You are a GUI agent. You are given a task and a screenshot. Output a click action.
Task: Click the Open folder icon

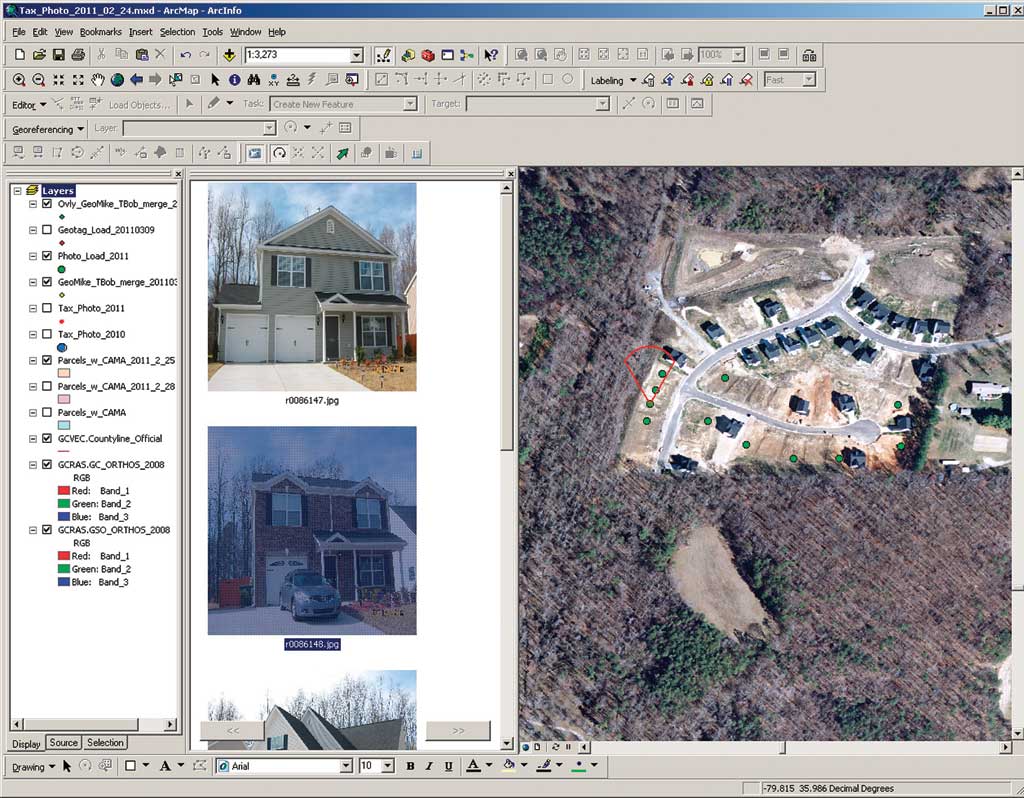tap(39, 55)
